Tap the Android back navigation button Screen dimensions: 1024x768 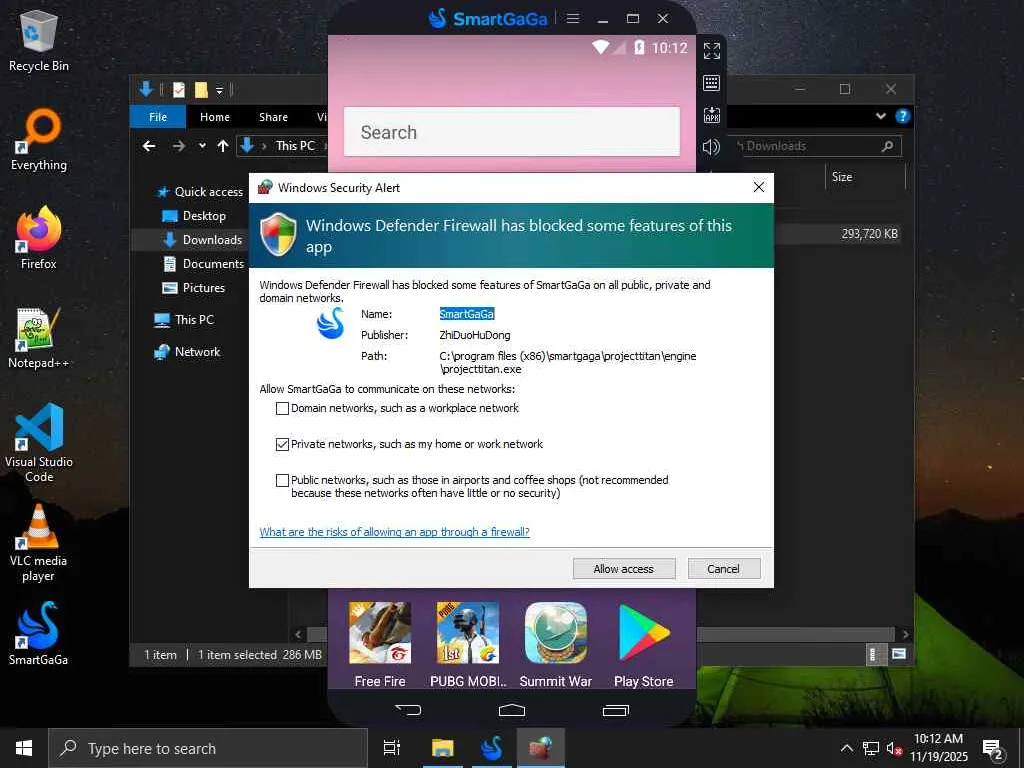(408, 710)
